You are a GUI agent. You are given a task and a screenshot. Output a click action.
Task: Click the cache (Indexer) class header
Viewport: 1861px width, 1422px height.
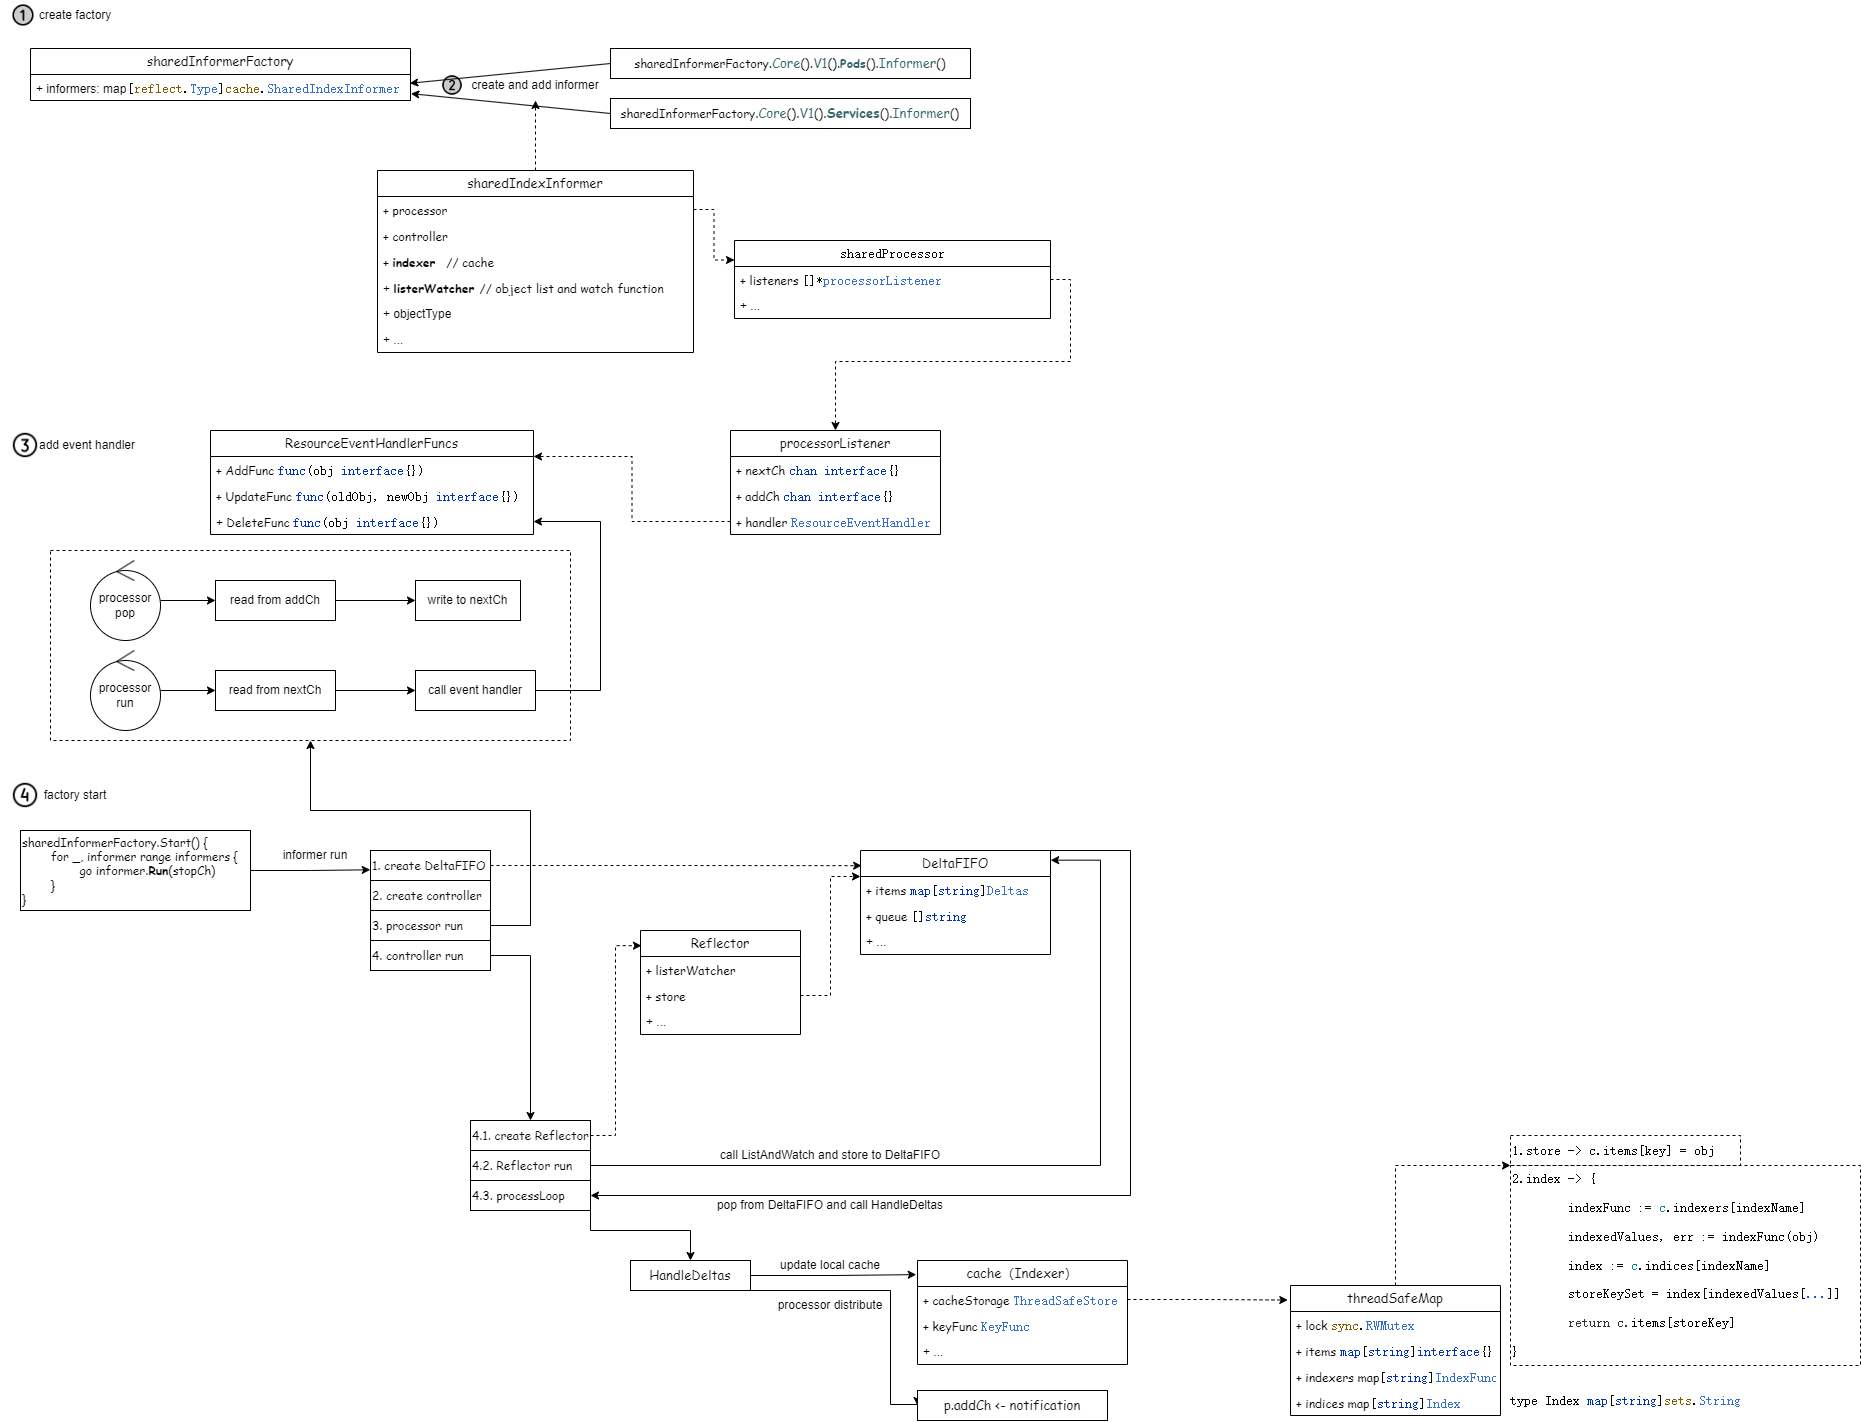pos(1022,1274)
